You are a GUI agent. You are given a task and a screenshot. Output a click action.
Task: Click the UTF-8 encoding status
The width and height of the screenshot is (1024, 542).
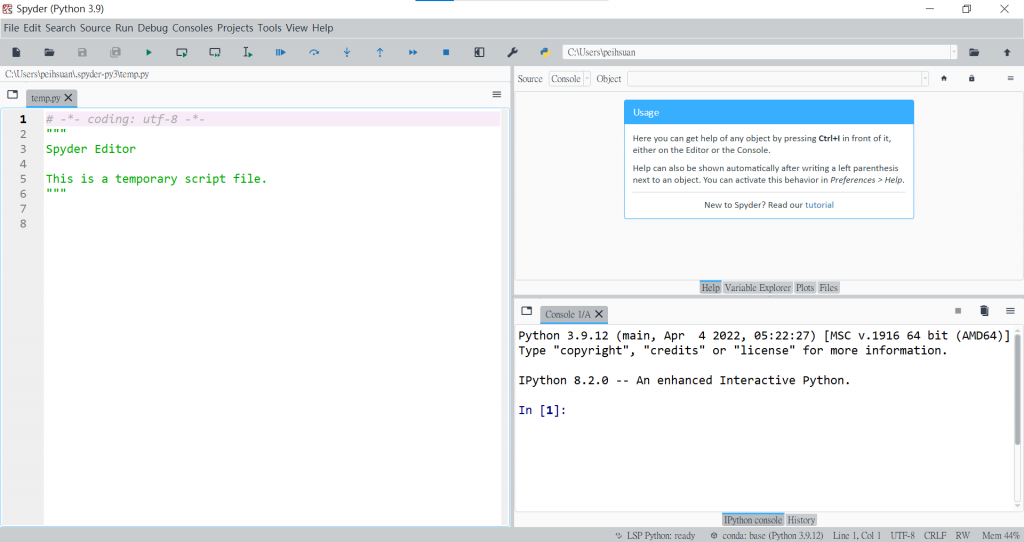click(903, 535)
